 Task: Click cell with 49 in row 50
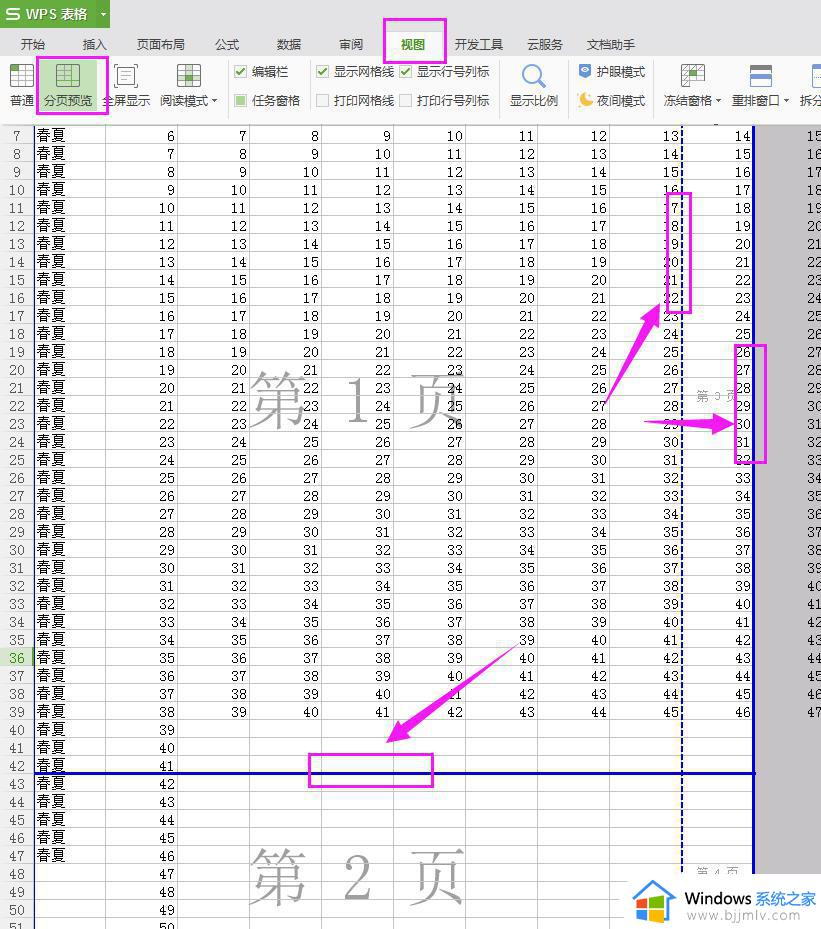click(142, 910)
